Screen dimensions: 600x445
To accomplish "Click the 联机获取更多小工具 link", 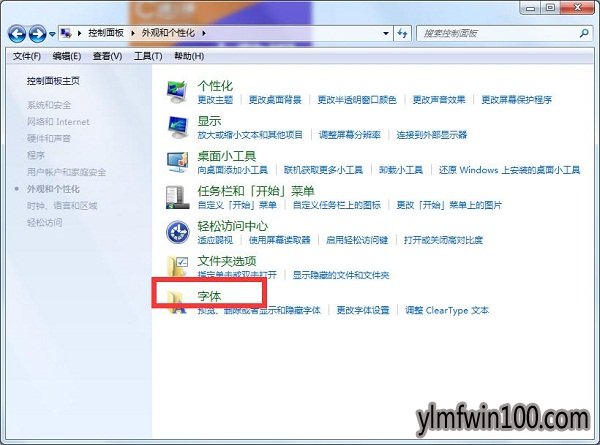I will point(323,170).
